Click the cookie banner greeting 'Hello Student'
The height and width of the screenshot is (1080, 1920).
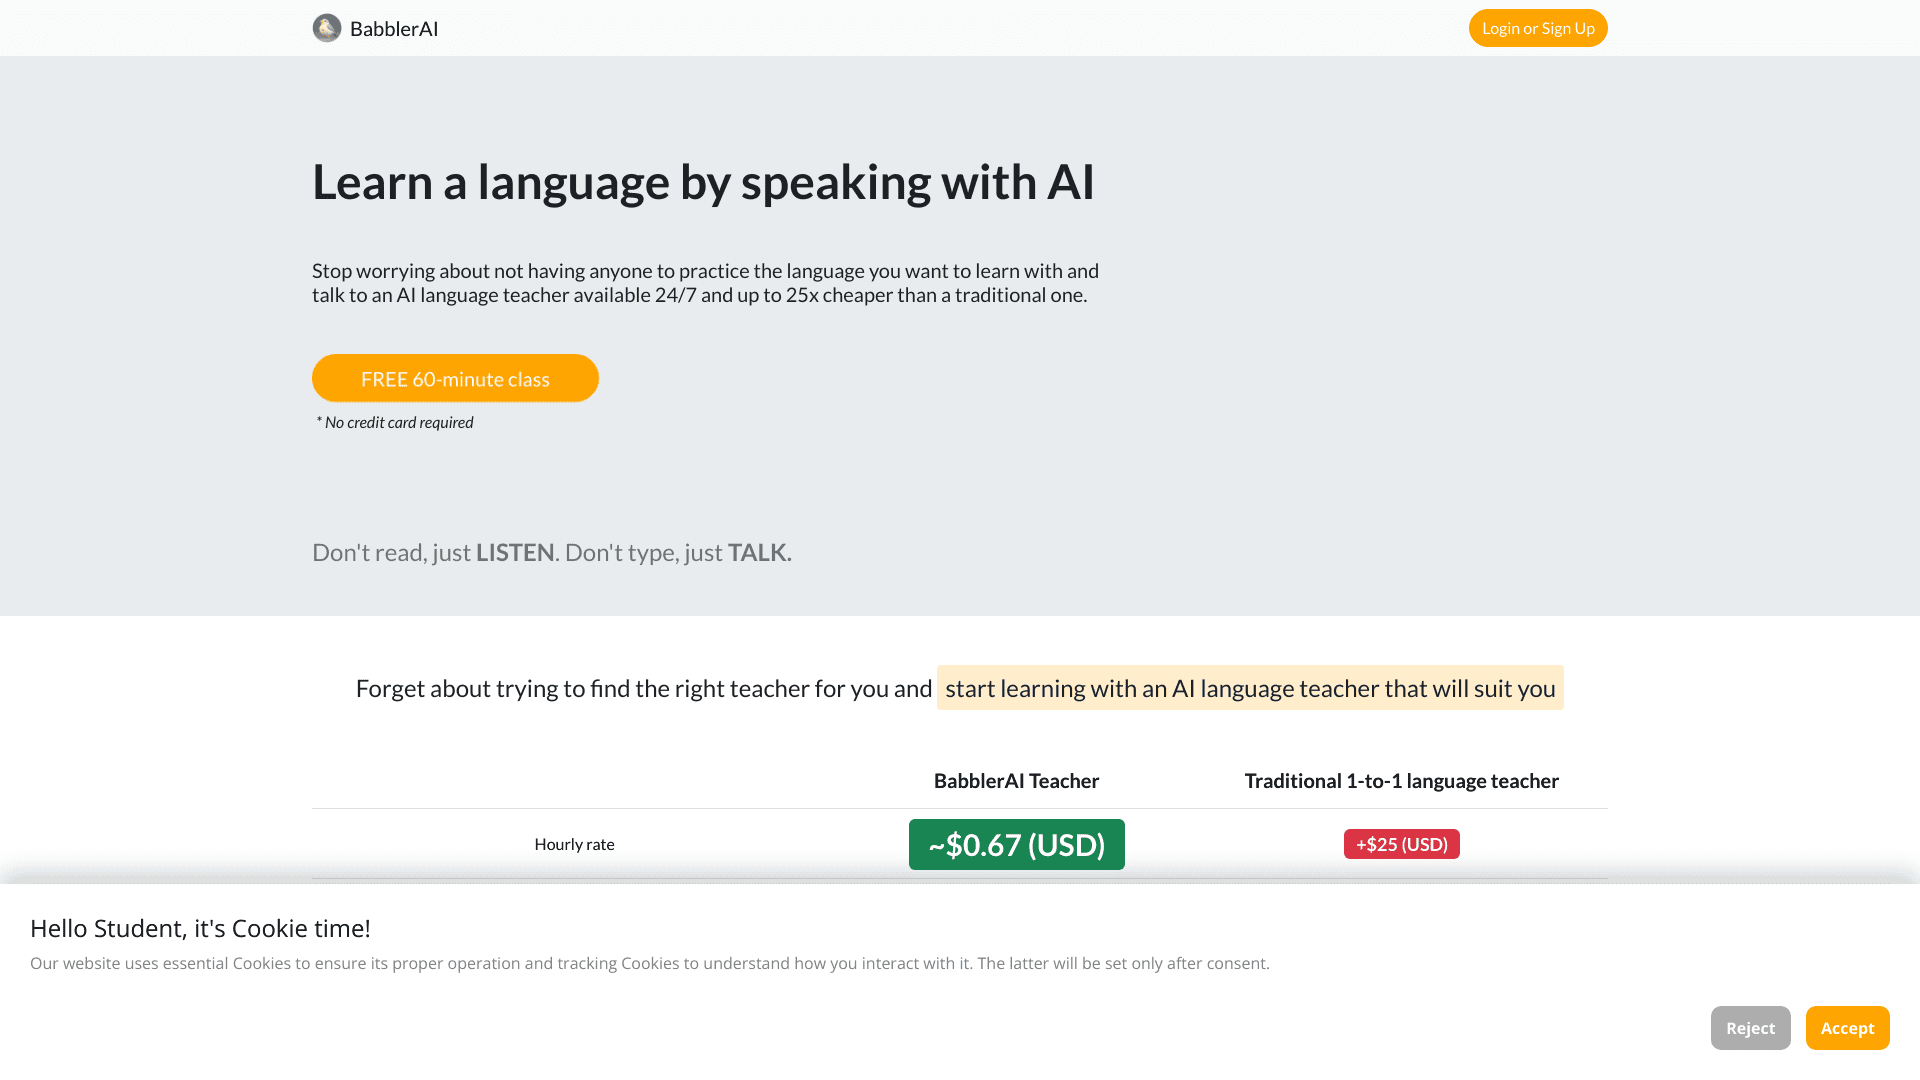point(199,928)
